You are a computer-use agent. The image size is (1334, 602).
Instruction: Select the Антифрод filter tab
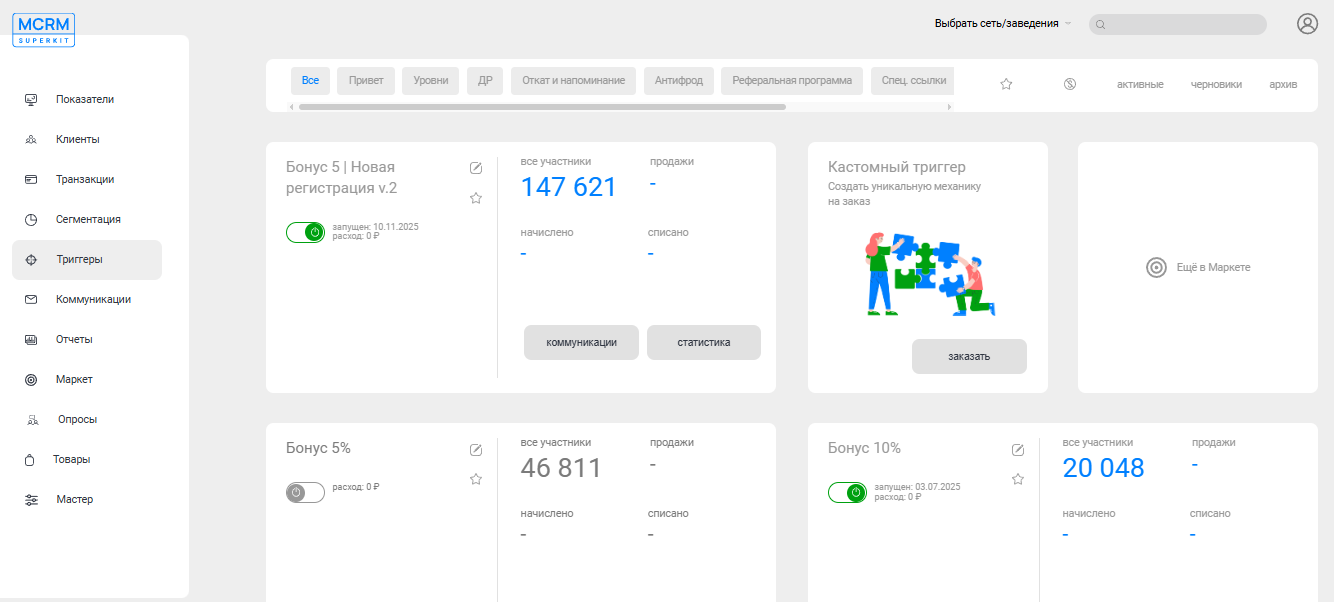[x=679, y=81]
